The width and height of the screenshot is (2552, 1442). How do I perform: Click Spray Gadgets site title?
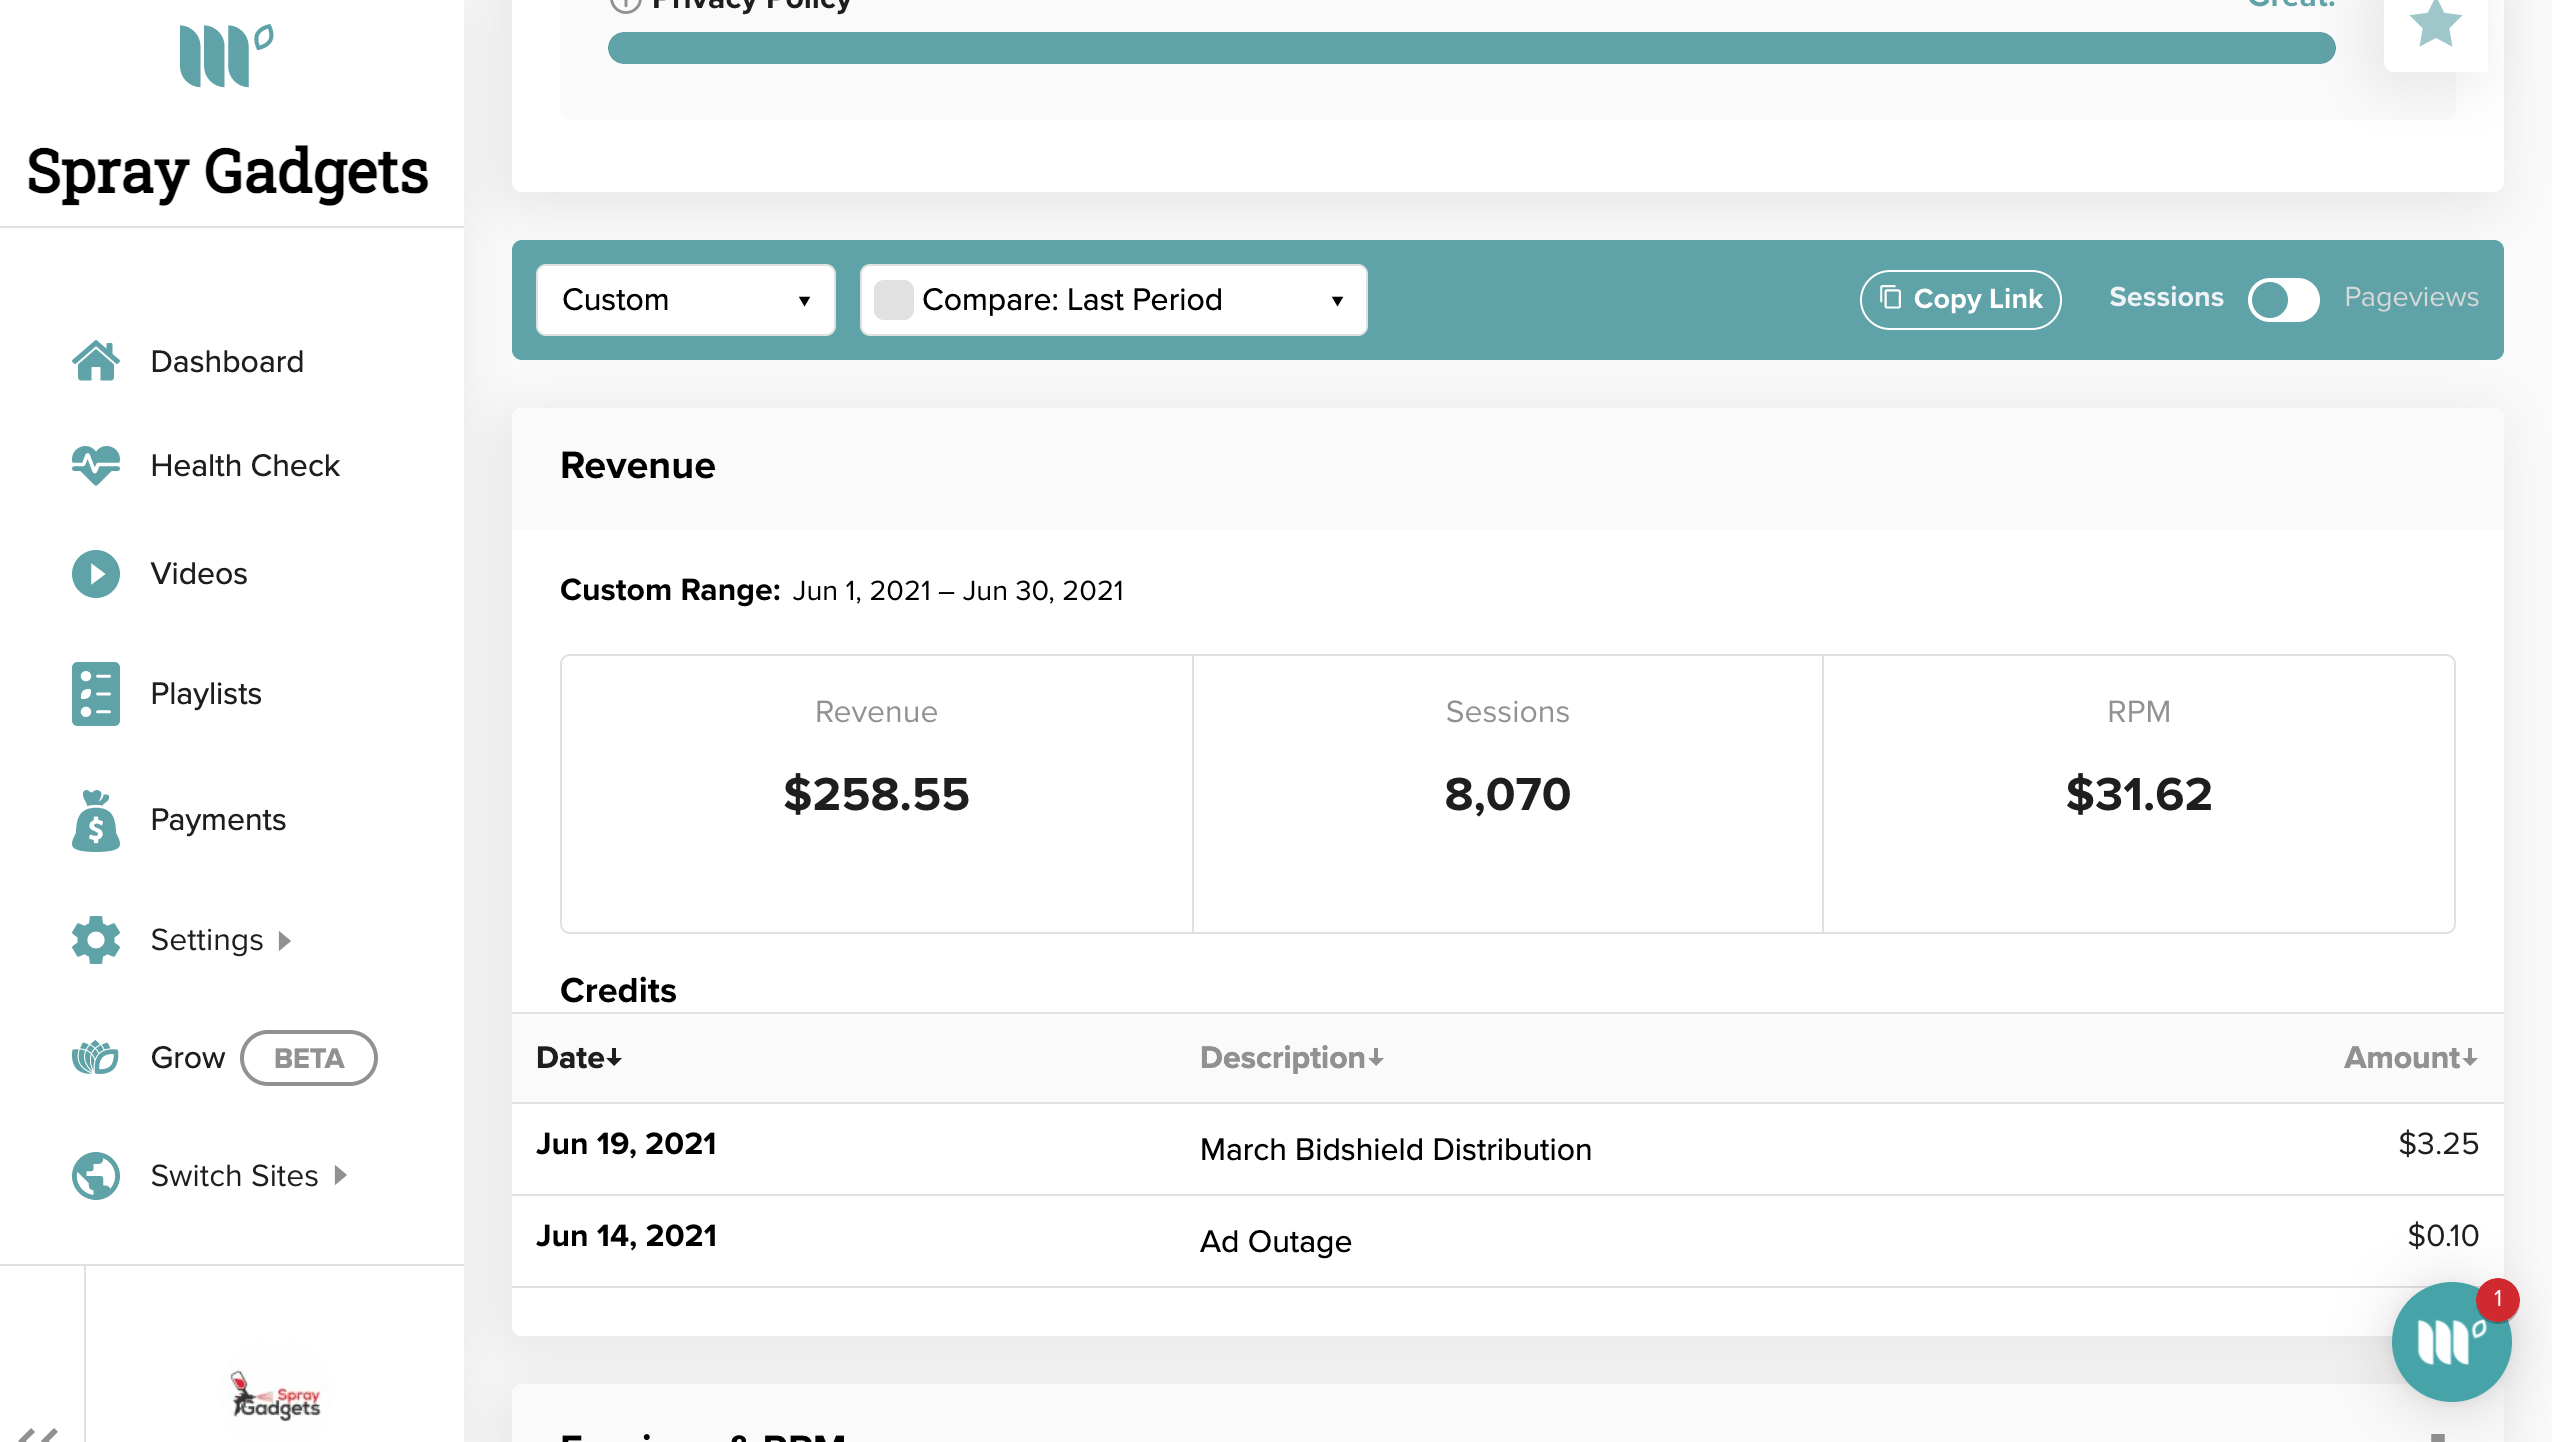coord(228,172)
